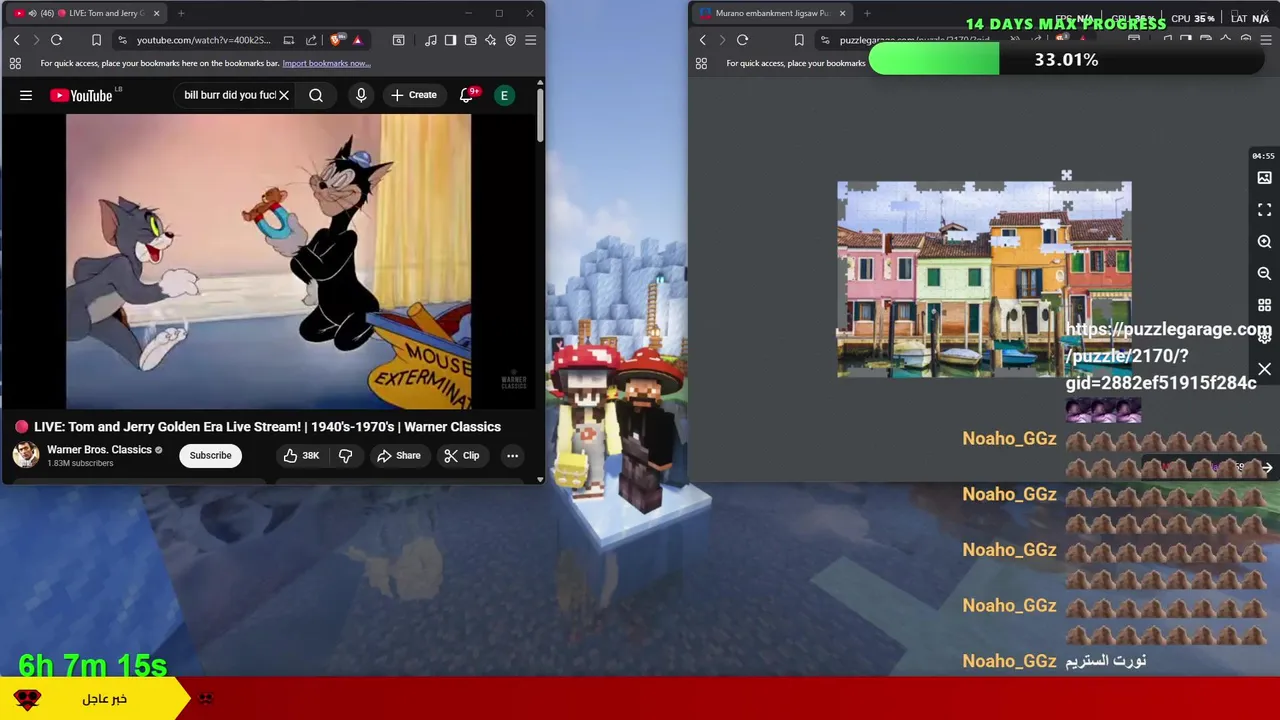Toggle the sidebar panel icon in YouTube window

450,40
